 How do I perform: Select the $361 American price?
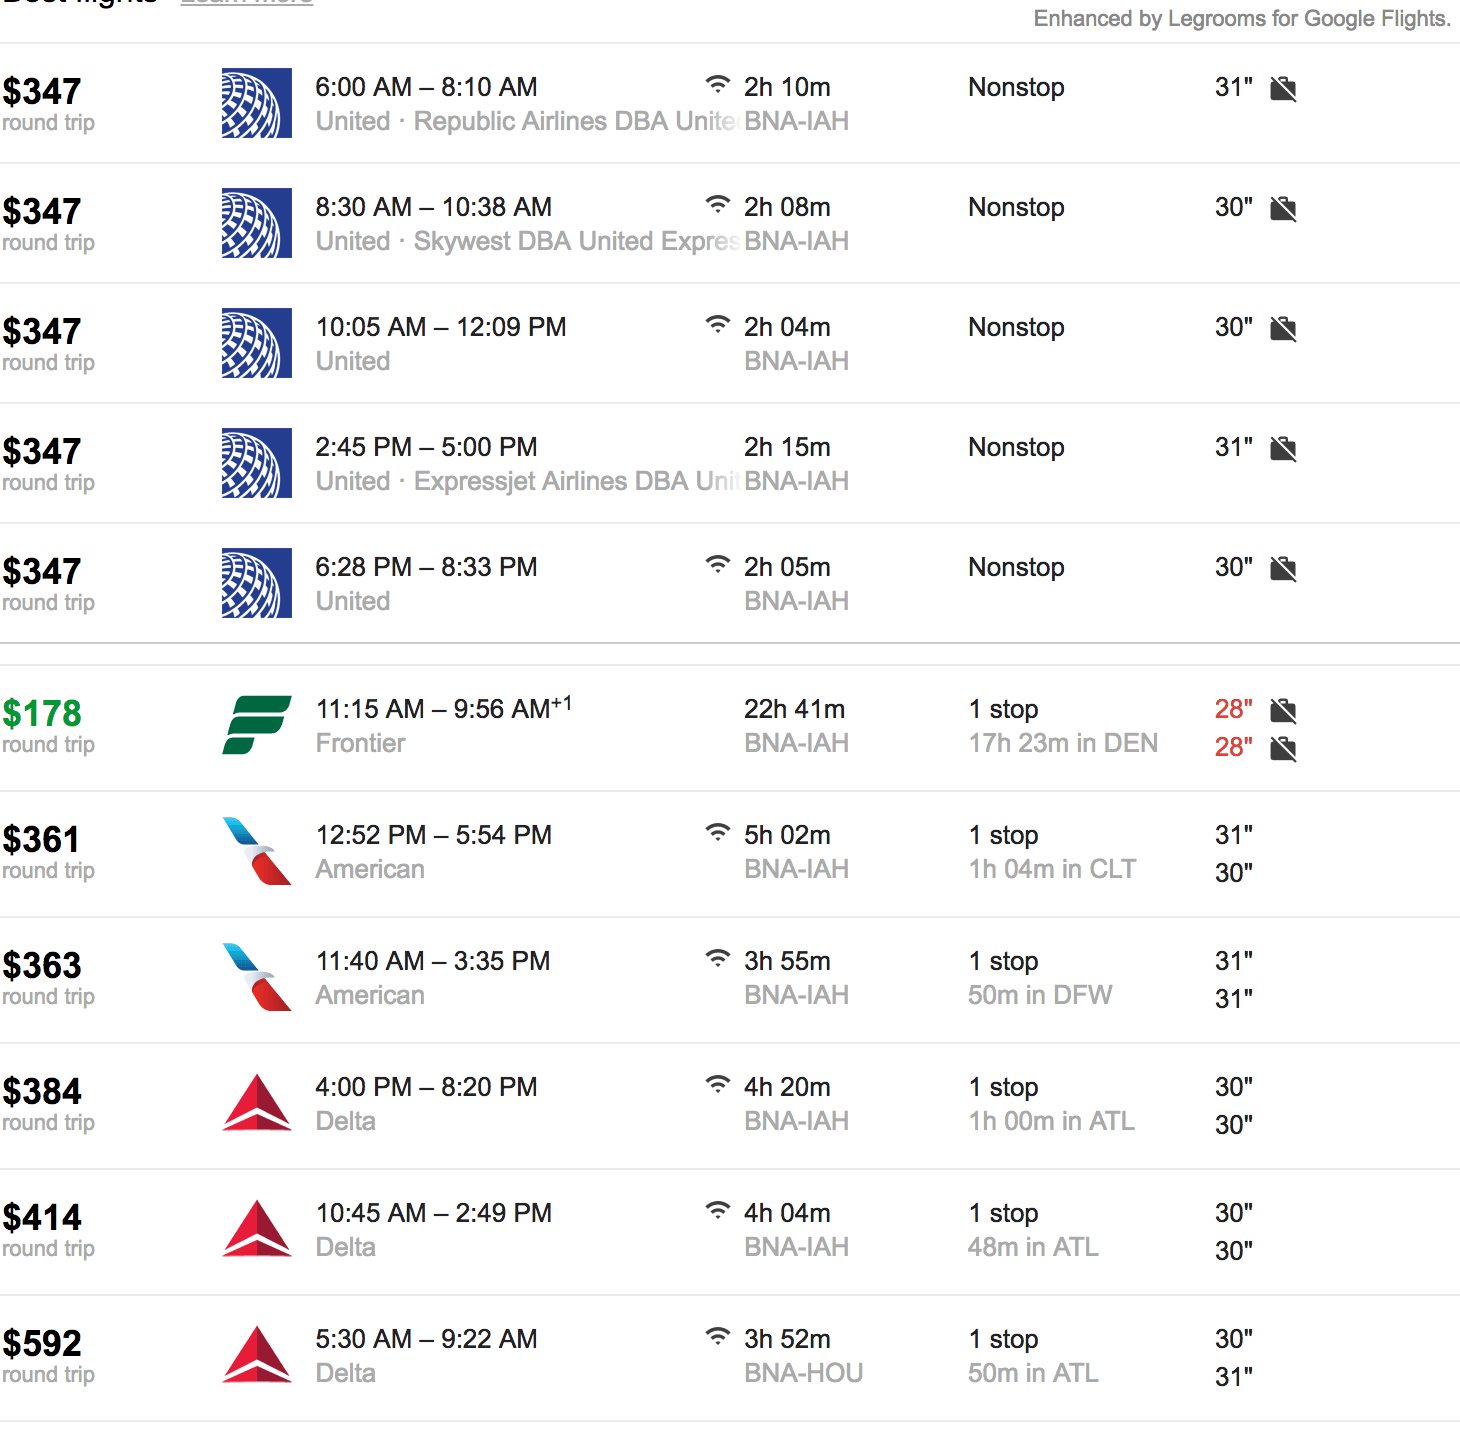(x=42, y=839)
